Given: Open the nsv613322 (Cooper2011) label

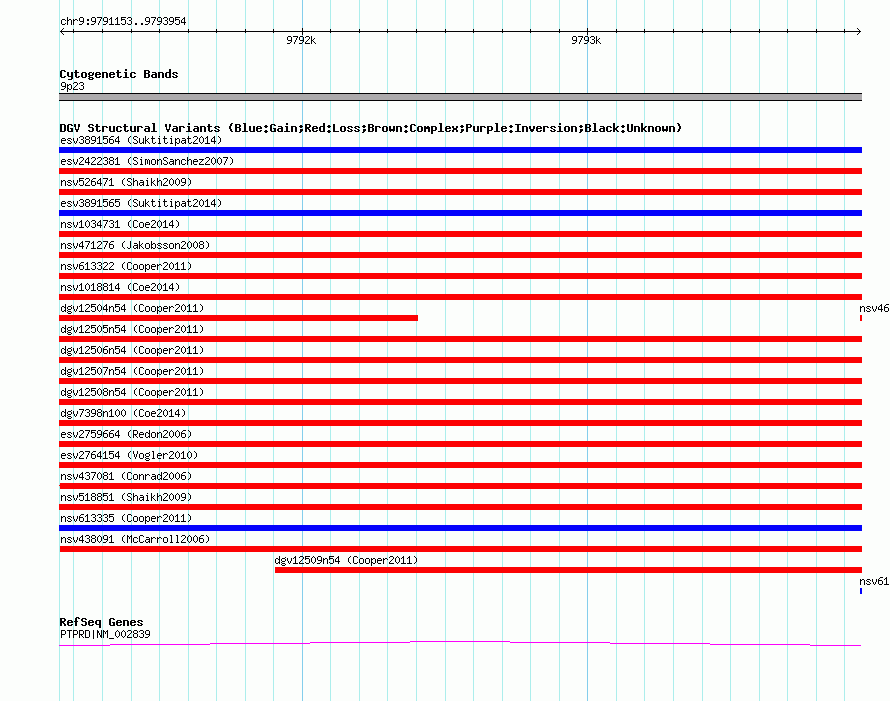Looking at the screenshot, I should pyautogui.click(x=126, y=266).
